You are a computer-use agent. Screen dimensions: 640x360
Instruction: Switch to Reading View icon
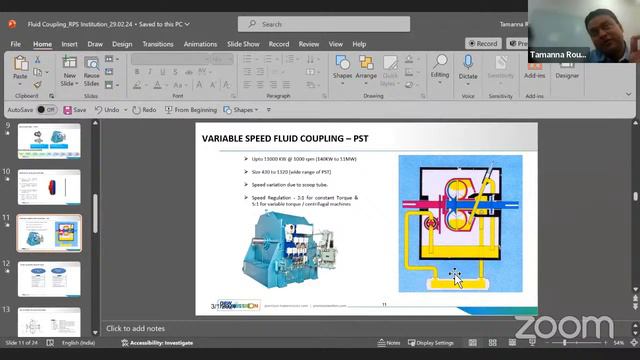point(512,343)
